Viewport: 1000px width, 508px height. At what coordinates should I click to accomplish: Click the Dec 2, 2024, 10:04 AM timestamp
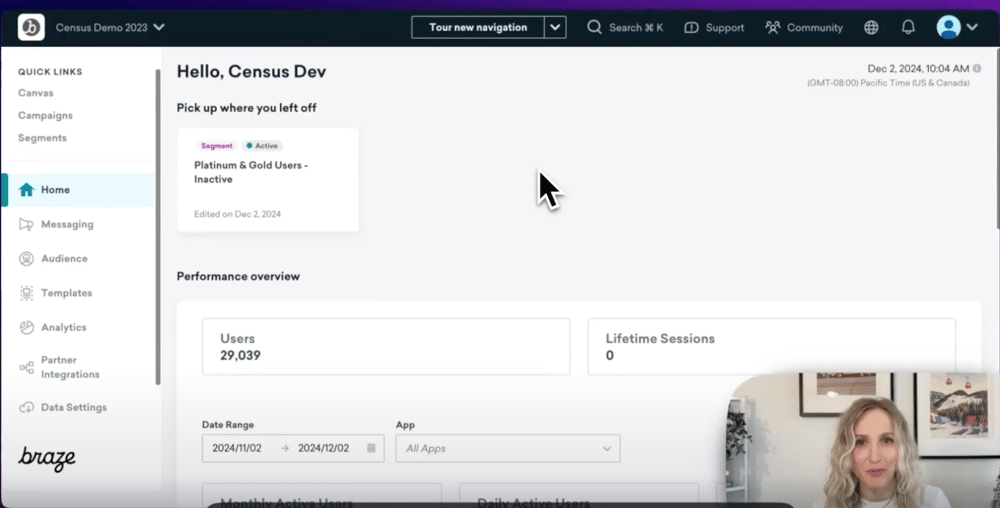tap(918, 68)
